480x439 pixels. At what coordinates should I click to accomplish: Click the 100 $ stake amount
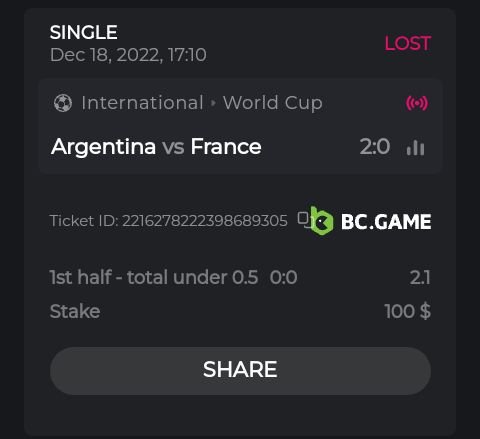click(408, 311)
